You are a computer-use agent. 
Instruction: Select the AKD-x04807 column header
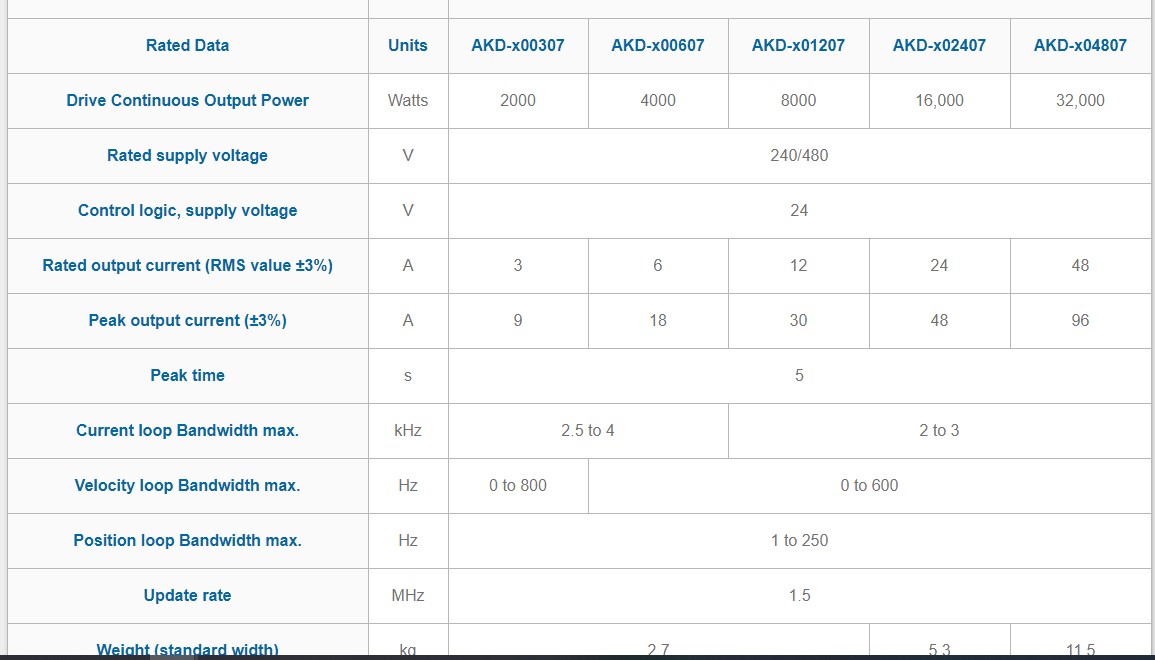pyautogui.click(x=1080, y=46)
